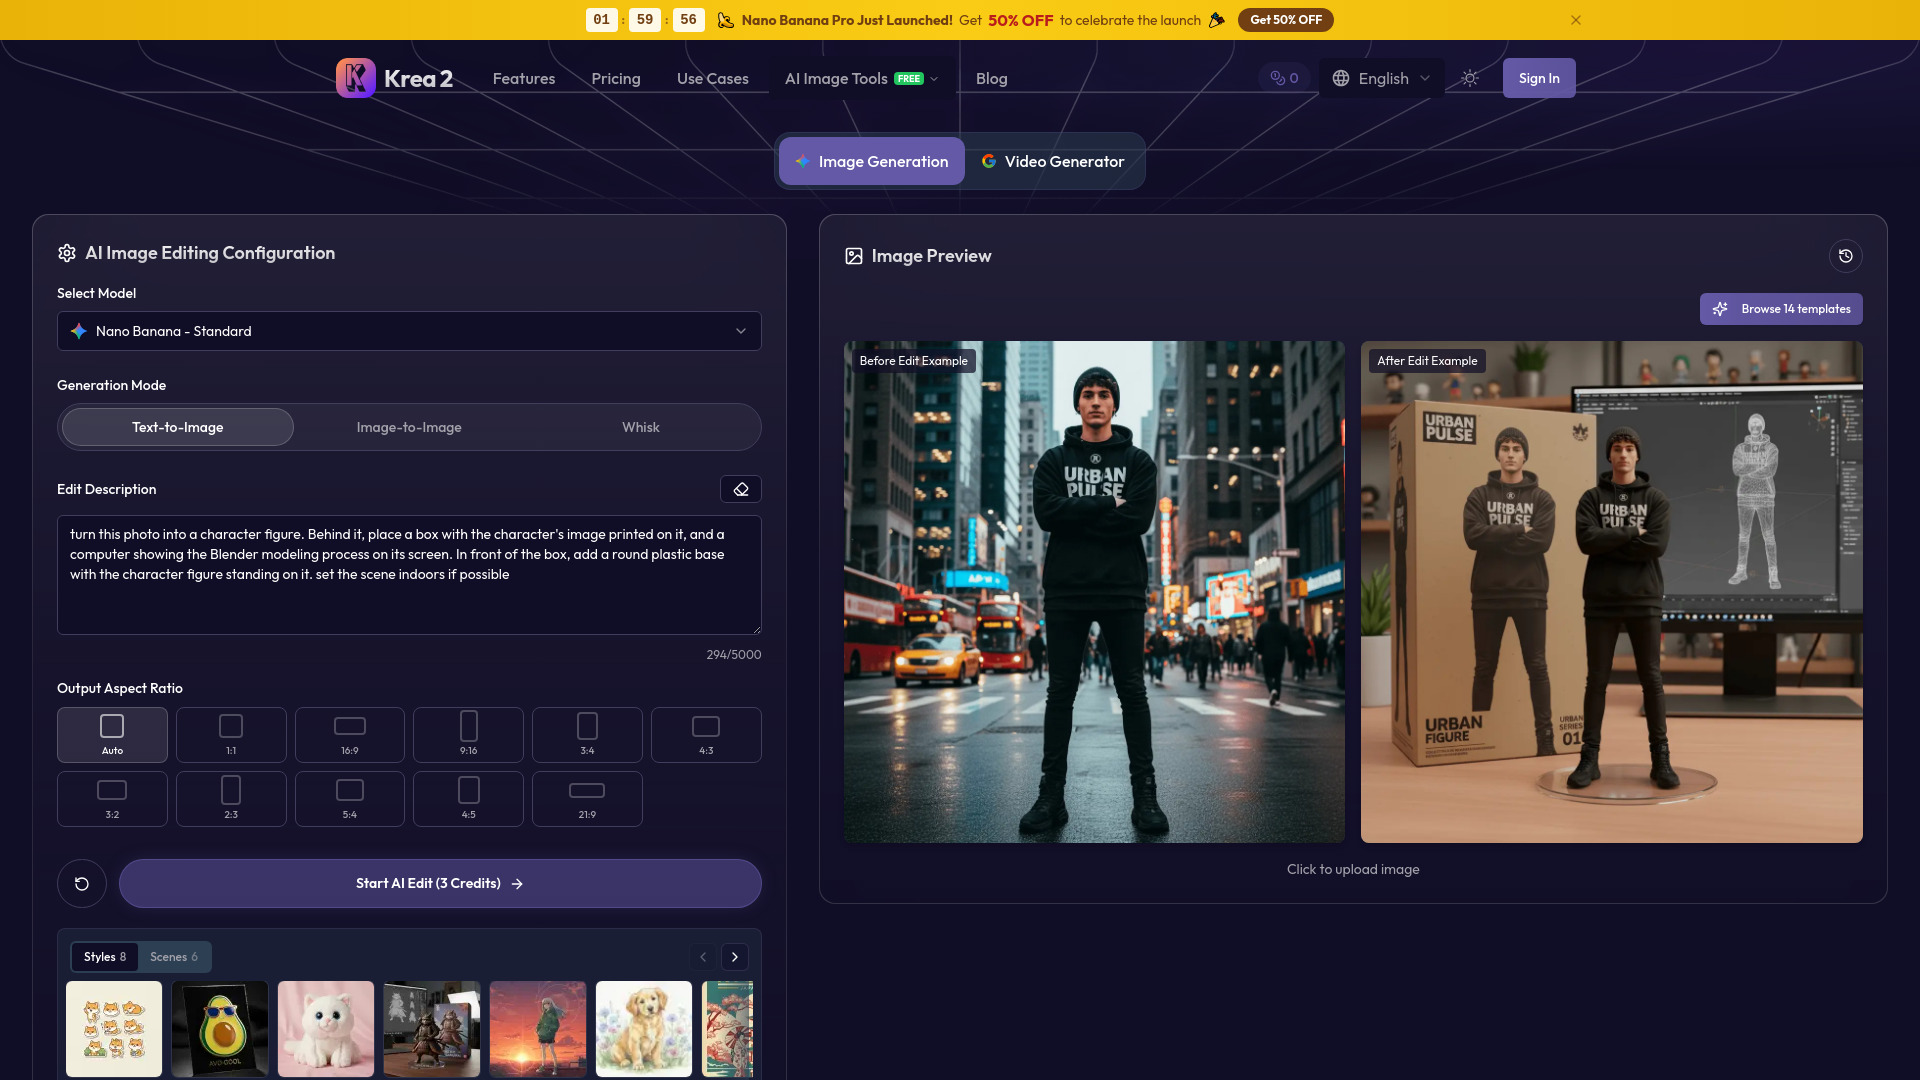The height and width of the screenshot is (1080, 1920).
Task: Click into the Edit Description textarea
Action: (409, 575)
